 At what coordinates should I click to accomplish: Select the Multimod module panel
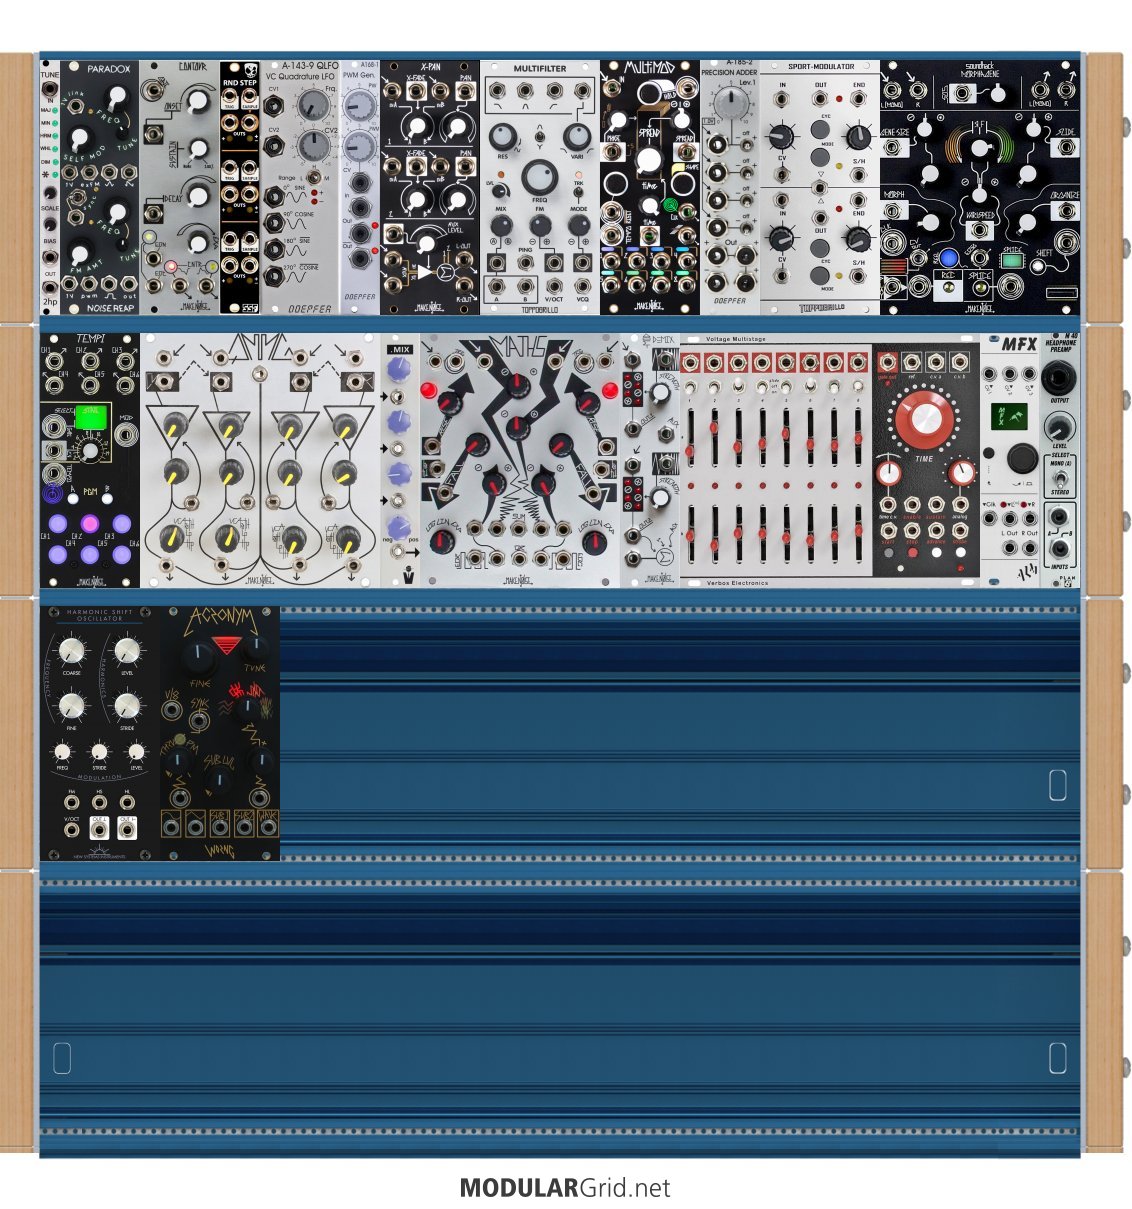[x=650, y=187]
